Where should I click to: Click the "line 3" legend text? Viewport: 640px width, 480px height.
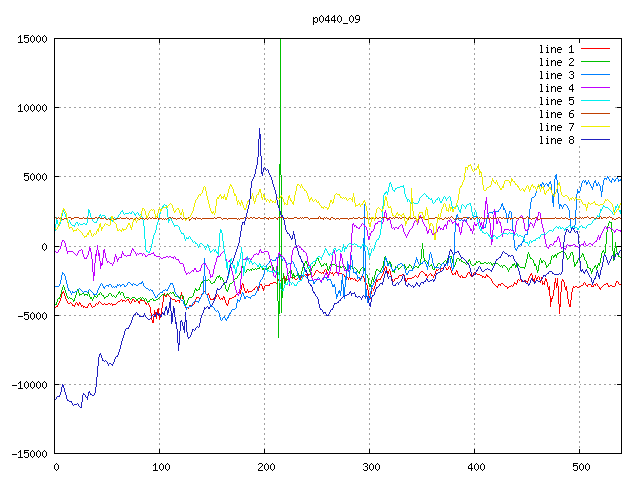coord(557,75)
